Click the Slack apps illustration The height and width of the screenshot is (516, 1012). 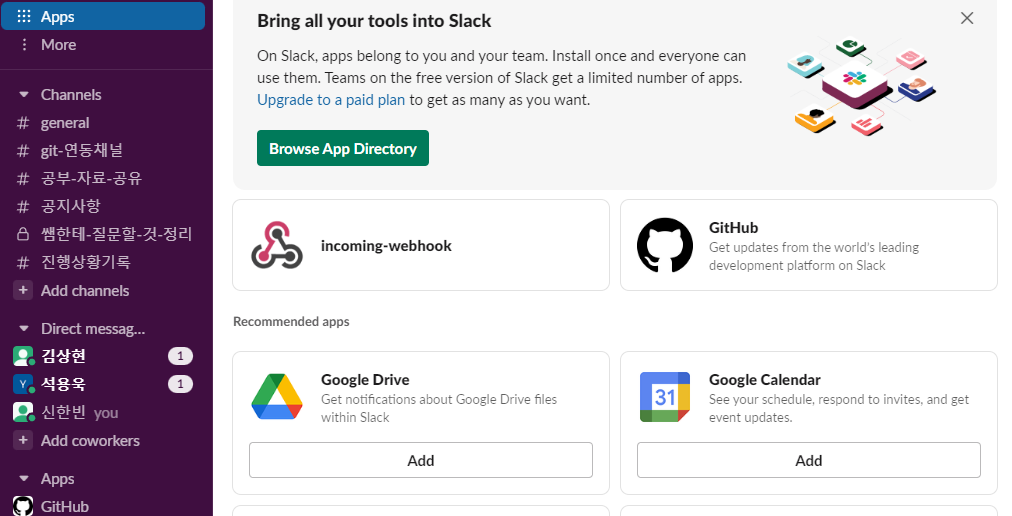pyautogui.click(x=862, y=85)
